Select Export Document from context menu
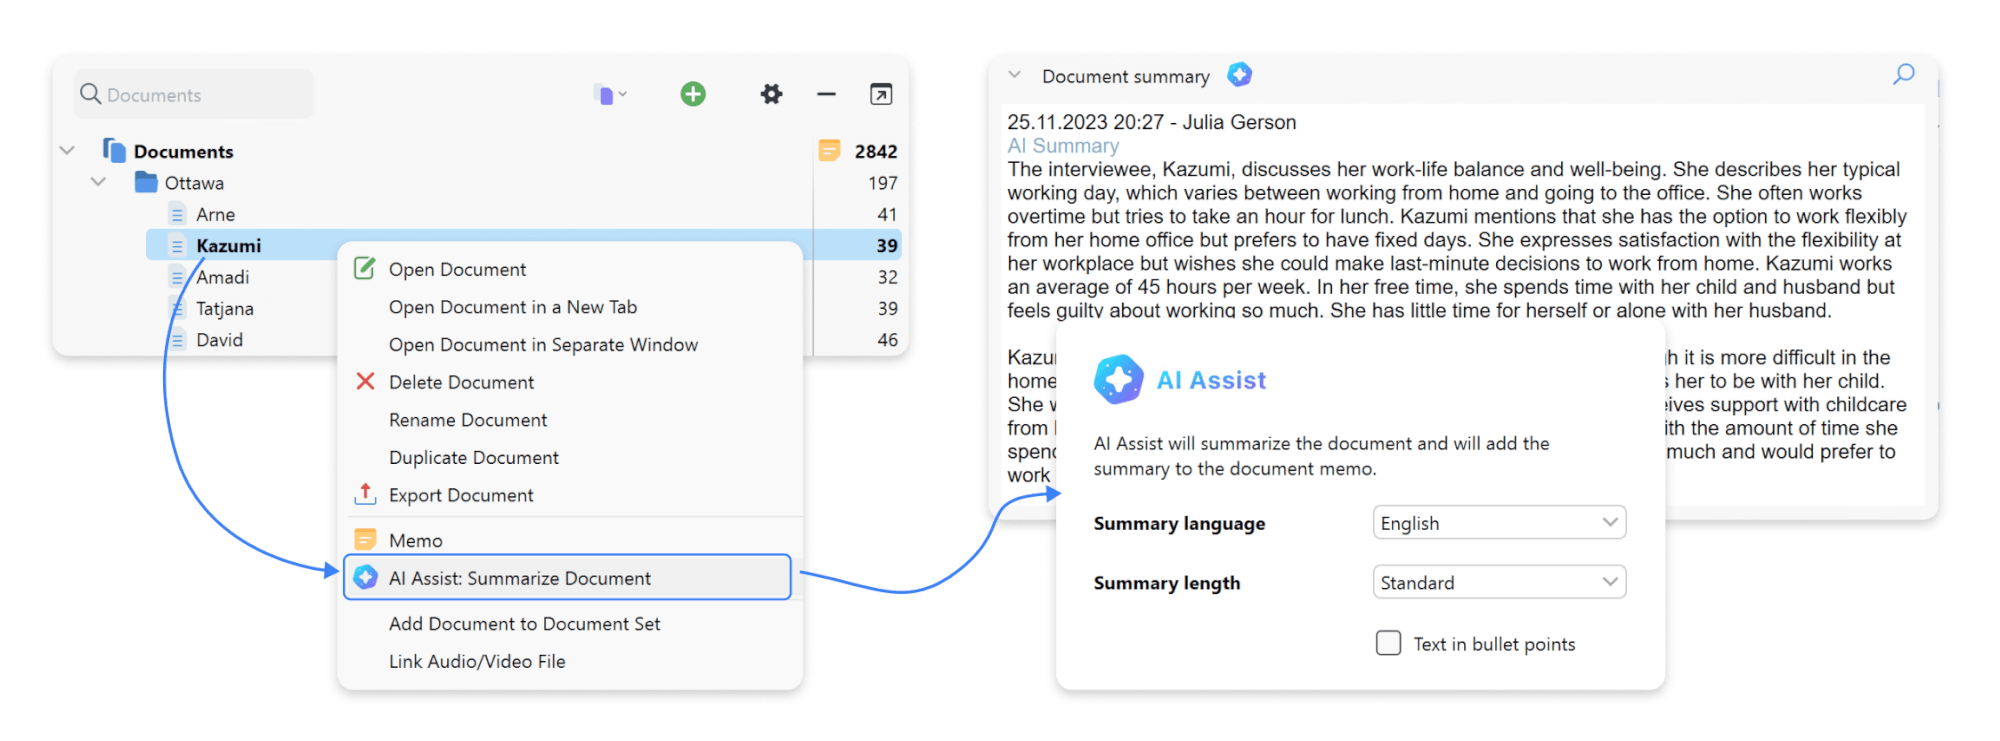The height and width of the screenshot is (741, 2000). (461, 495)
